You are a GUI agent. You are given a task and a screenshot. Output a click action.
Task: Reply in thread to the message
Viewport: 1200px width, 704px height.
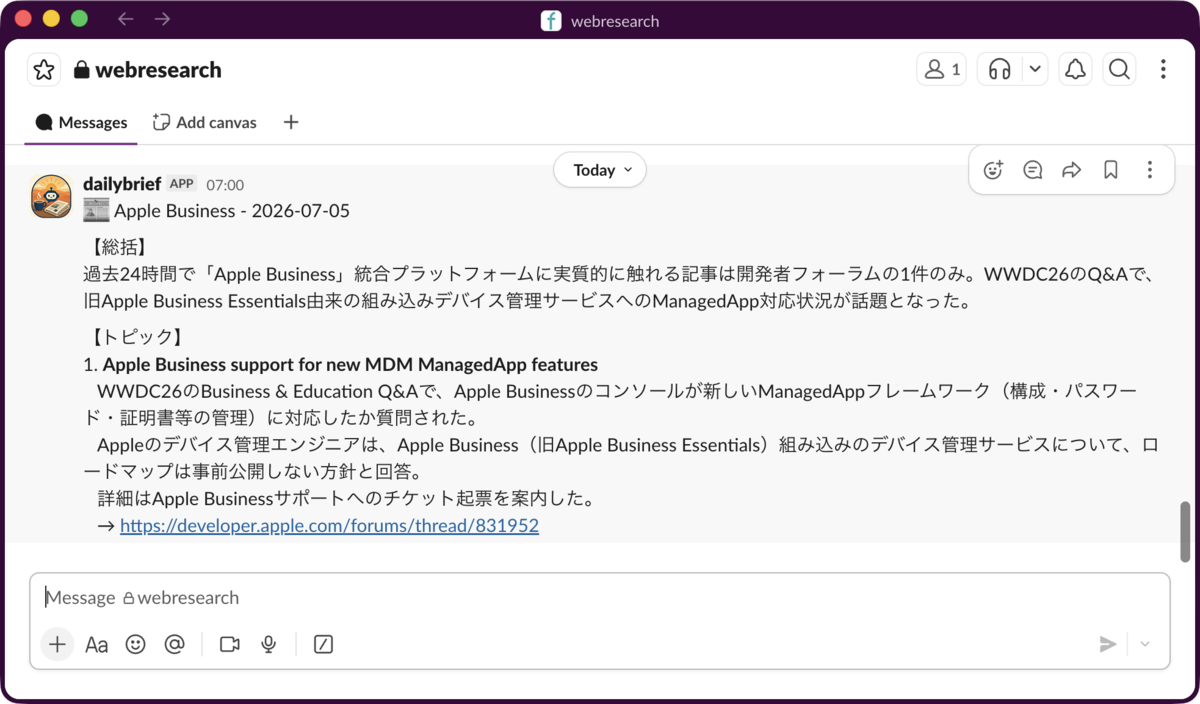pyautogui.click(x=1033, y=170)
